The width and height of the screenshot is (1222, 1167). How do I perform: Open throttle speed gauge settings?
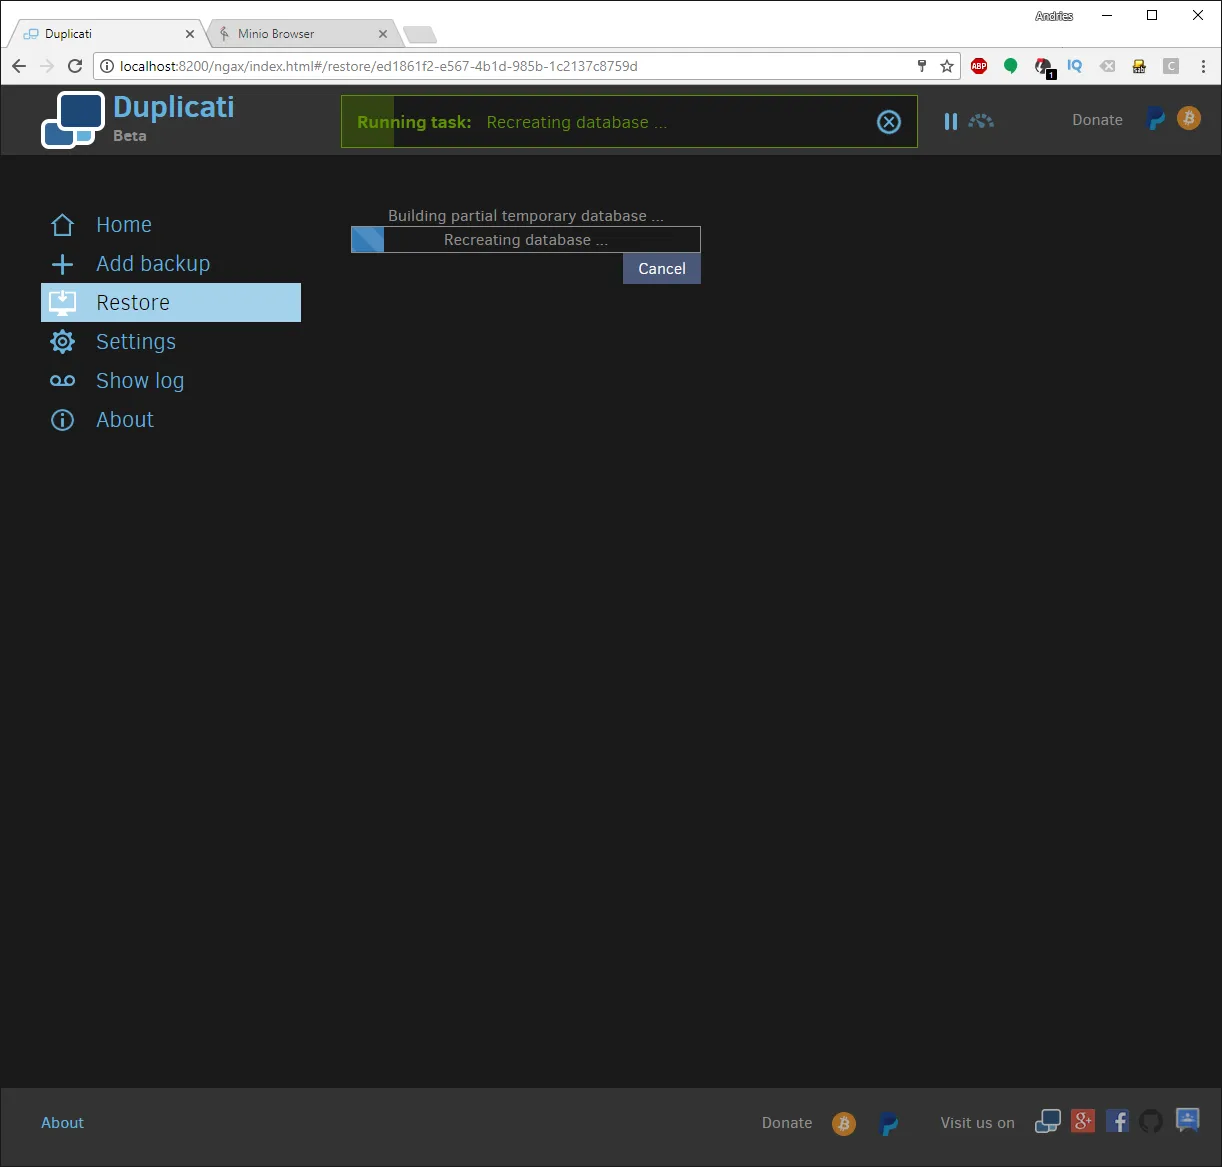(981, 121)
